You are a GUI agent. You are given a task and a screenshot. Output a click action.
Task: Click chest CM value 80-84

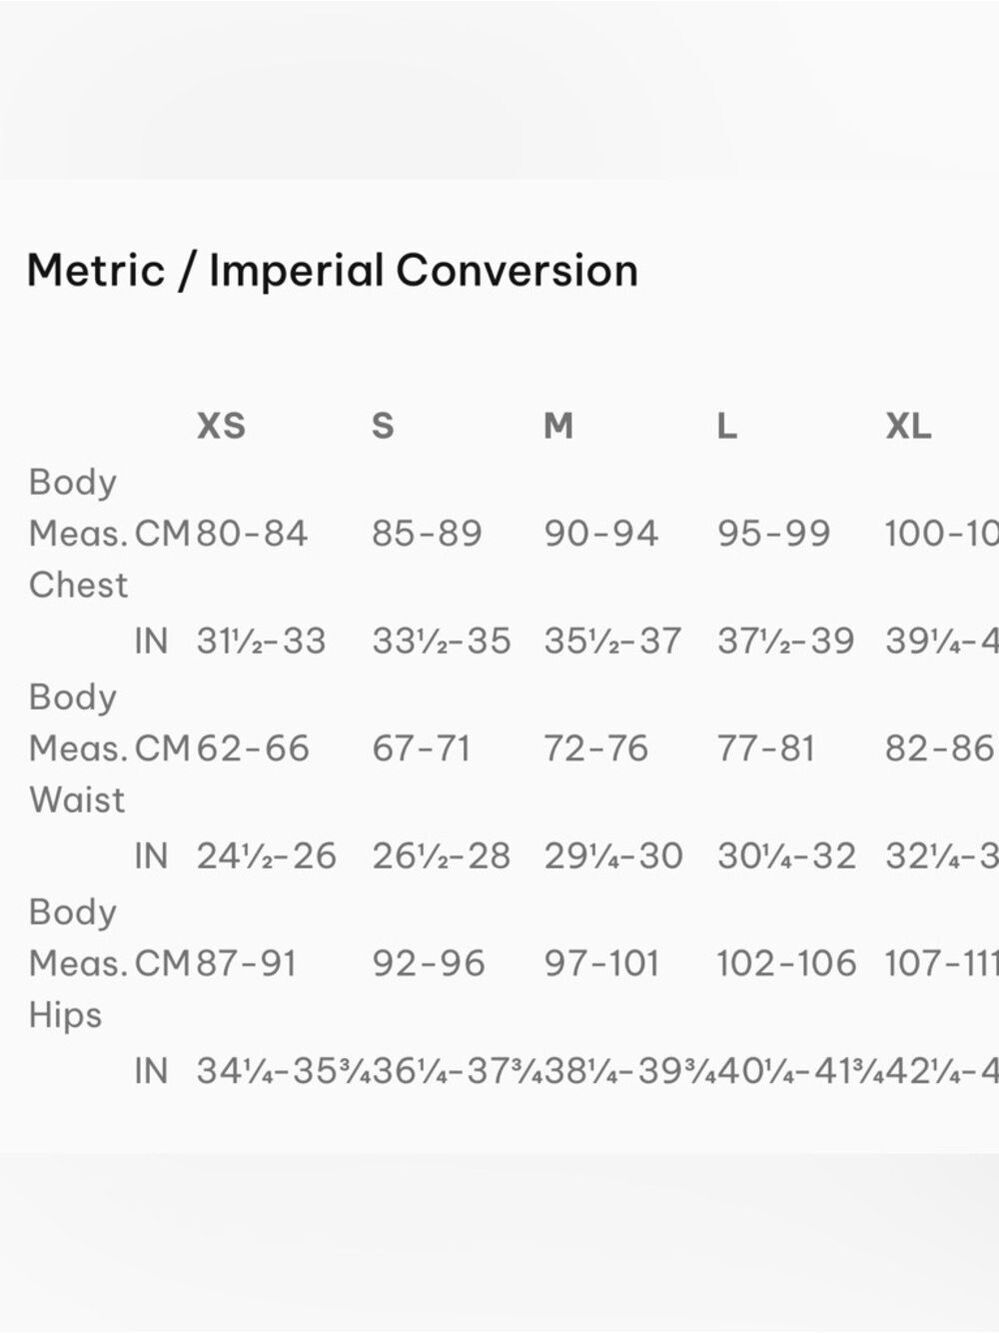[252, 533]
